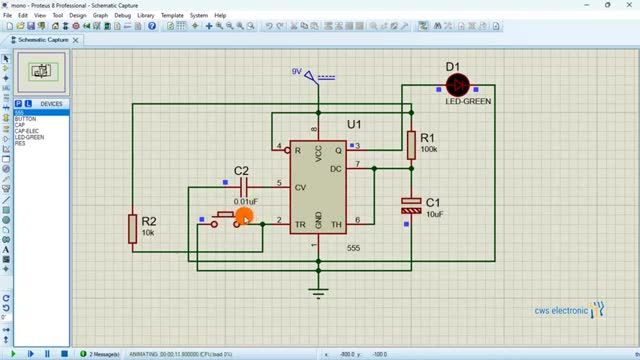
Task: Choose the Component Mode tool
Action: pyautogui.click(x=6, y=69)
